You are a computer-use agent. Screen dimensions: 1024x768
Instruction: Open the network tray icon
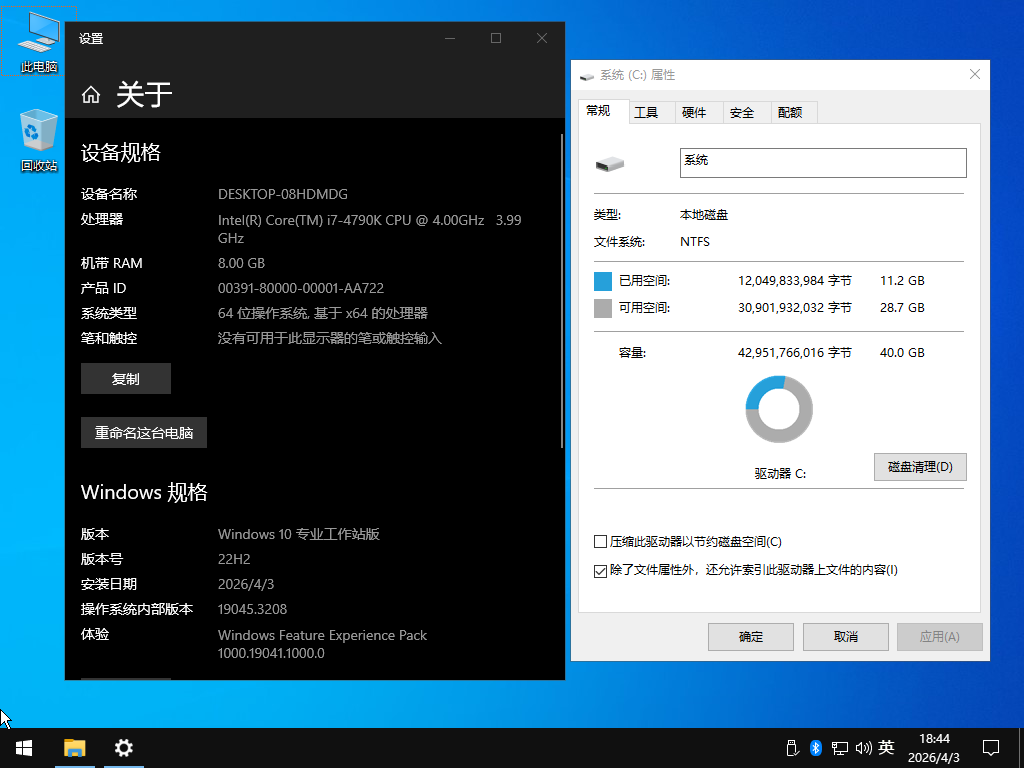click(839, 748)
